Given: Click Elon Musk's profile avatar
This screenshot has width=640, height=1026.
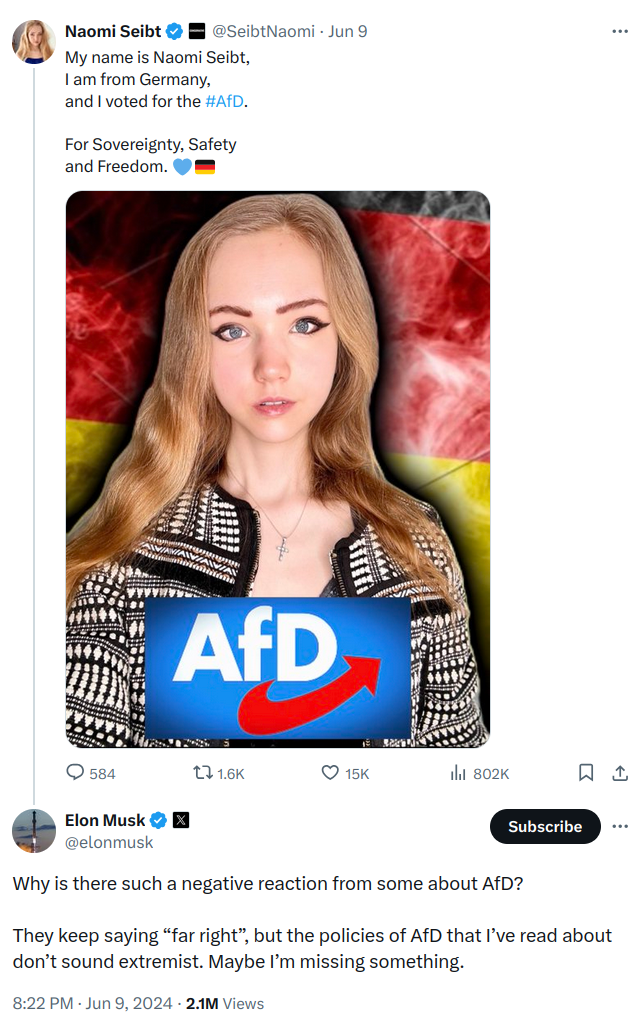Looking at the screenshot, I should [33, 830].
